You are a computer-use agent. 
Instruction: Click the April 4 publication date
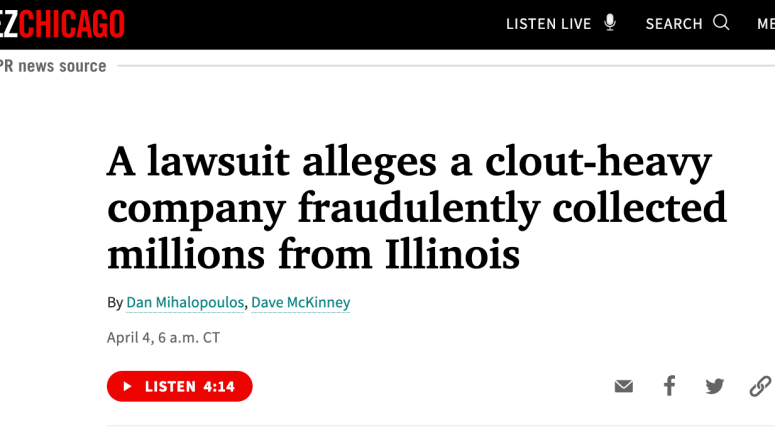[x=163, y=337]
